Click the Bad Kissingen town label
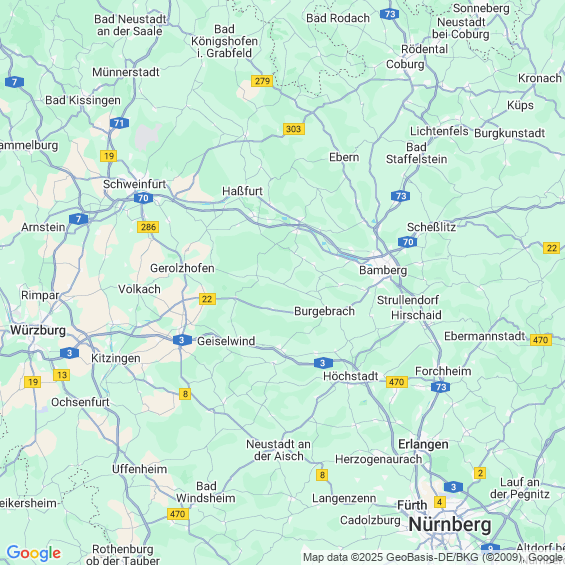This screenshot has width=565, height=565. [x=83, y=100]
